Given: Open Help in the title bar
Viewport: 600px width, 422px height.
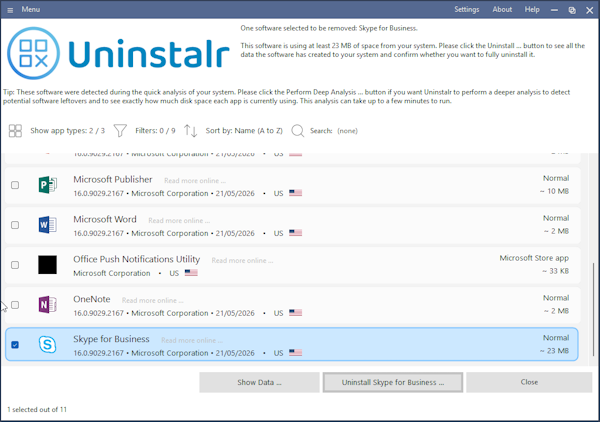Looking at the screenshot, I should [532, 10].
